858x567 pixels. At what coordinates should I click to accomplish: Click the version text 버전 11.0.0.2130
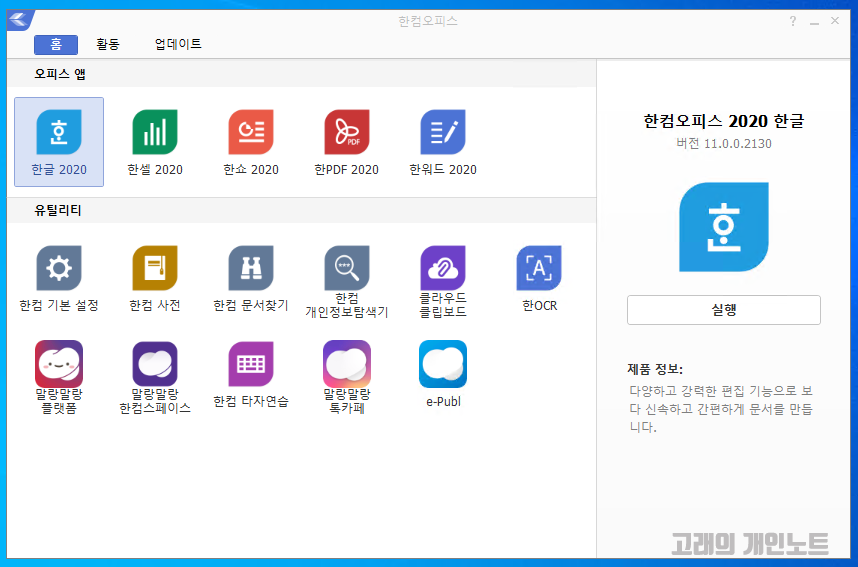pos(724,144)
